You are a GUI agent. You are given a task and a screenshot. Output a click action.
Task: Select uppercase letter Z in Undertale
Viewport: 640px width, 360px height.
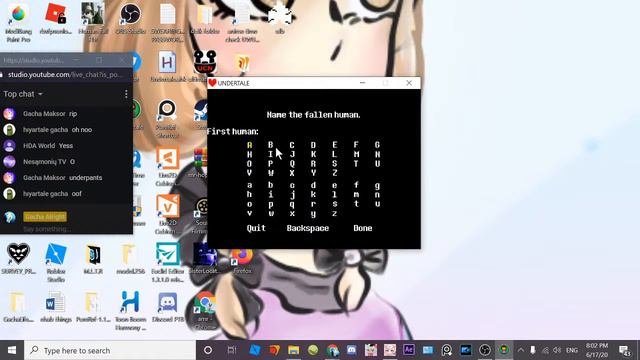[x=335, y=173]
